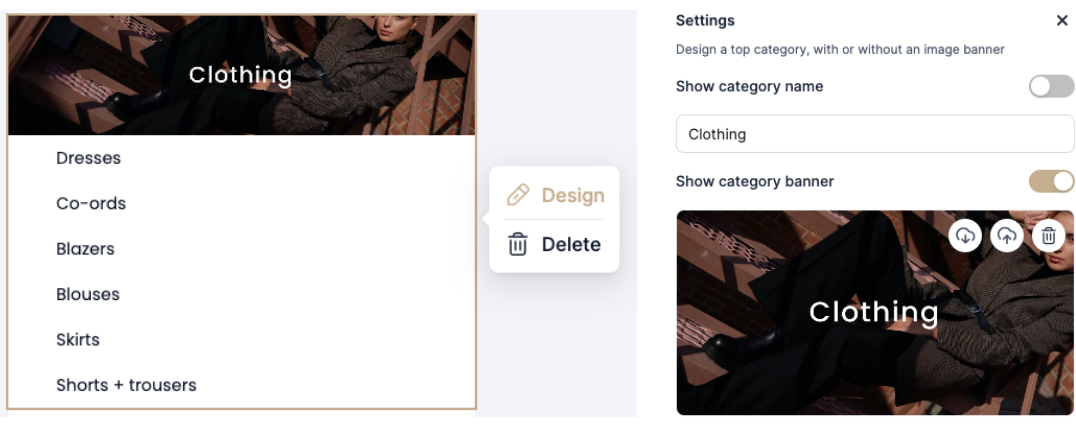Remove banner image using its trash icon

1048,235
